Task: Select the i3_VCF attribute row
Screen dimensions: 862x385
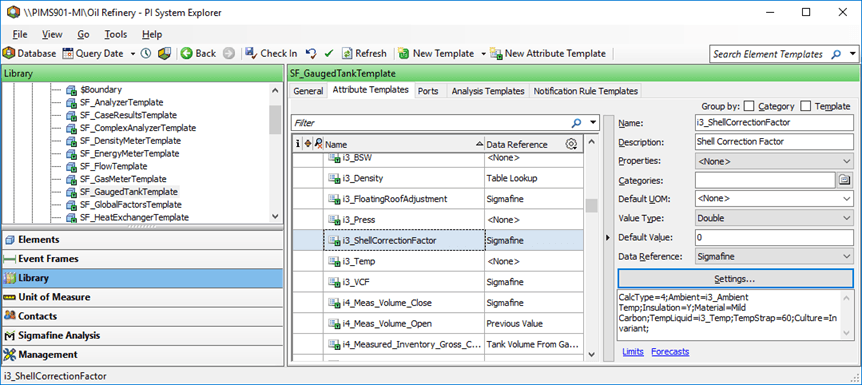Action: tap(437, 282)
